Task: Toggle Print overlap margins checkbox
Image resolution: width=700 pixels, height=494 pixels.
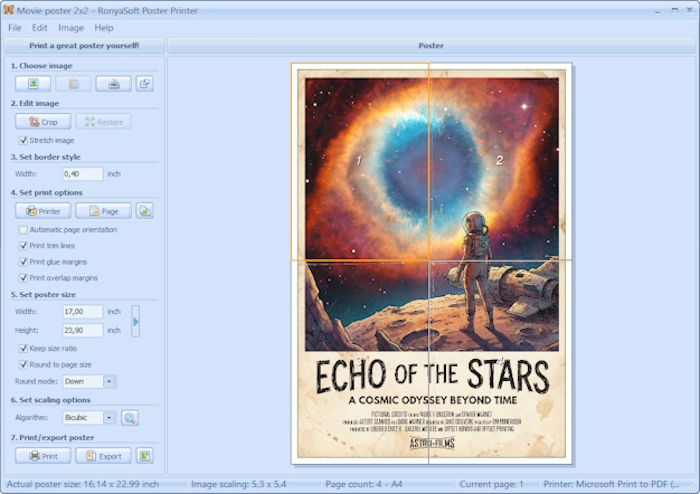Action: tap(23, 278)
